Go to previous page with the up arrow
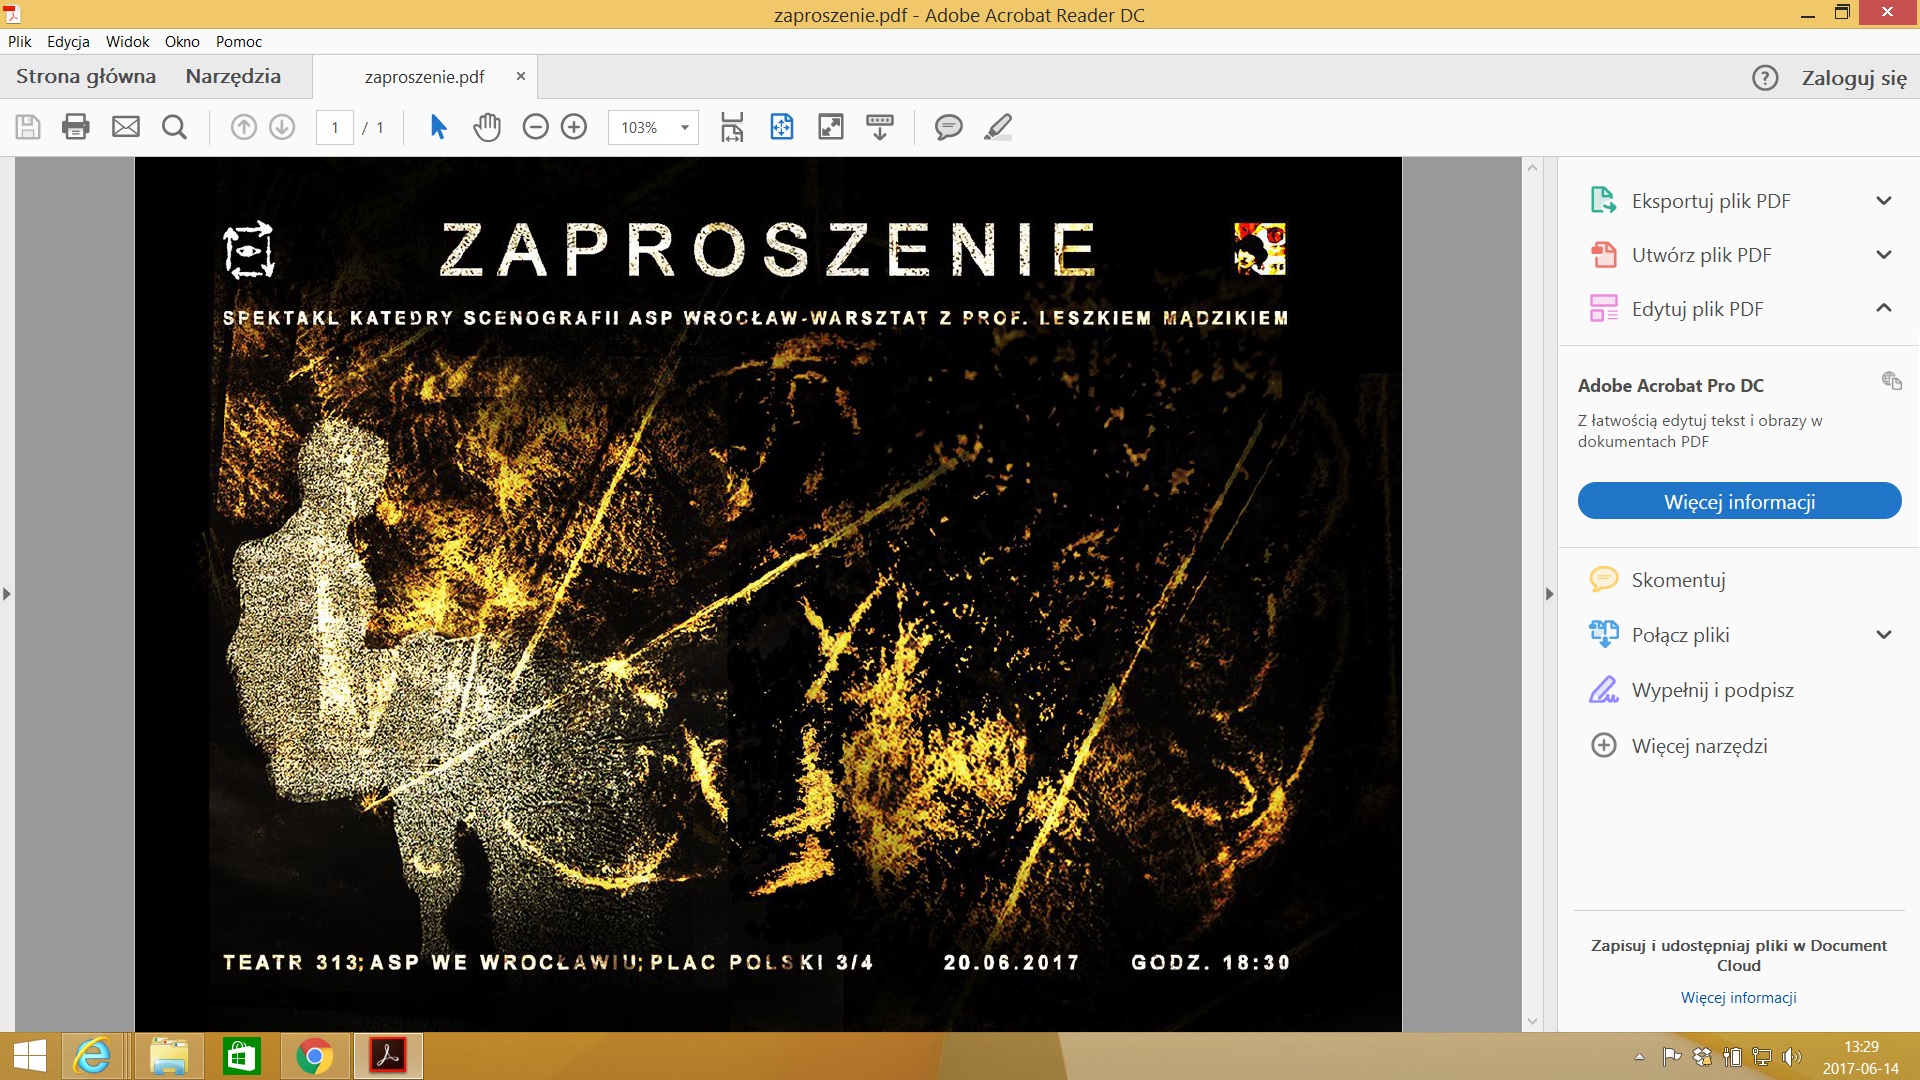This screenshot has width=1920, height=1080. [244, 127]
